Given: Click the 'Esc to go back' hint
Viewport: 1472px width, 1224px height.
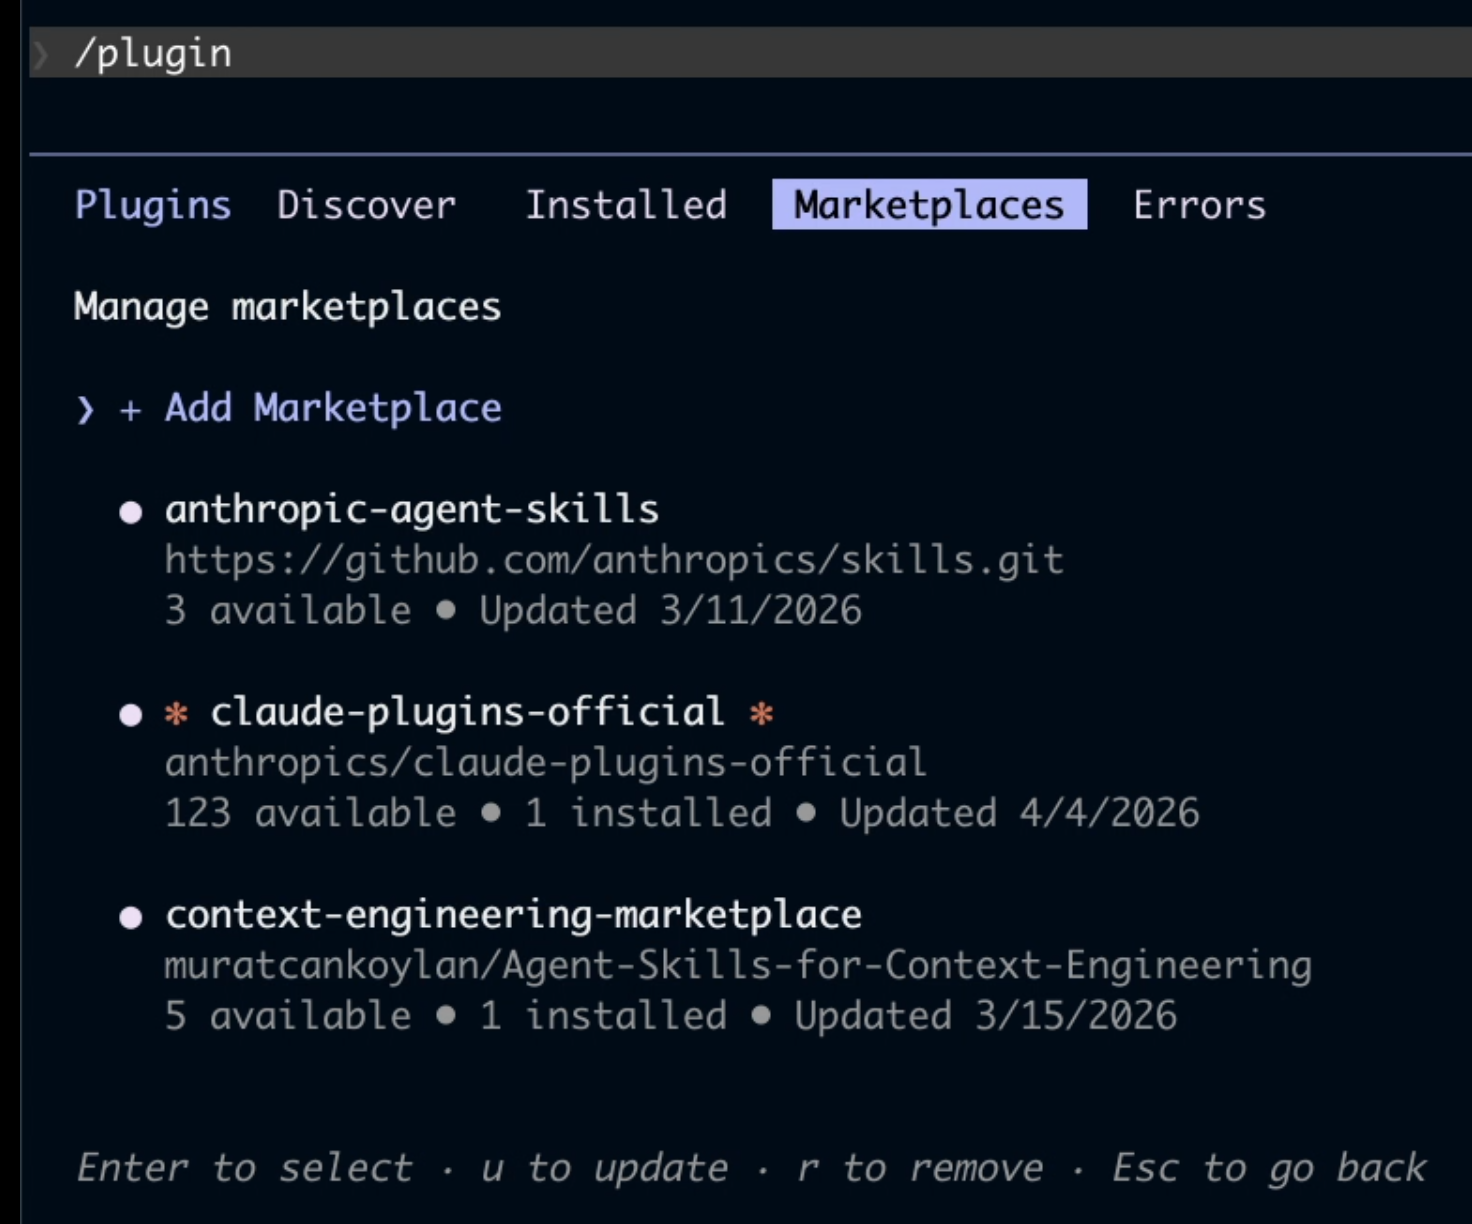Looking at the screenshot, I should [x=1269, y=1168].
